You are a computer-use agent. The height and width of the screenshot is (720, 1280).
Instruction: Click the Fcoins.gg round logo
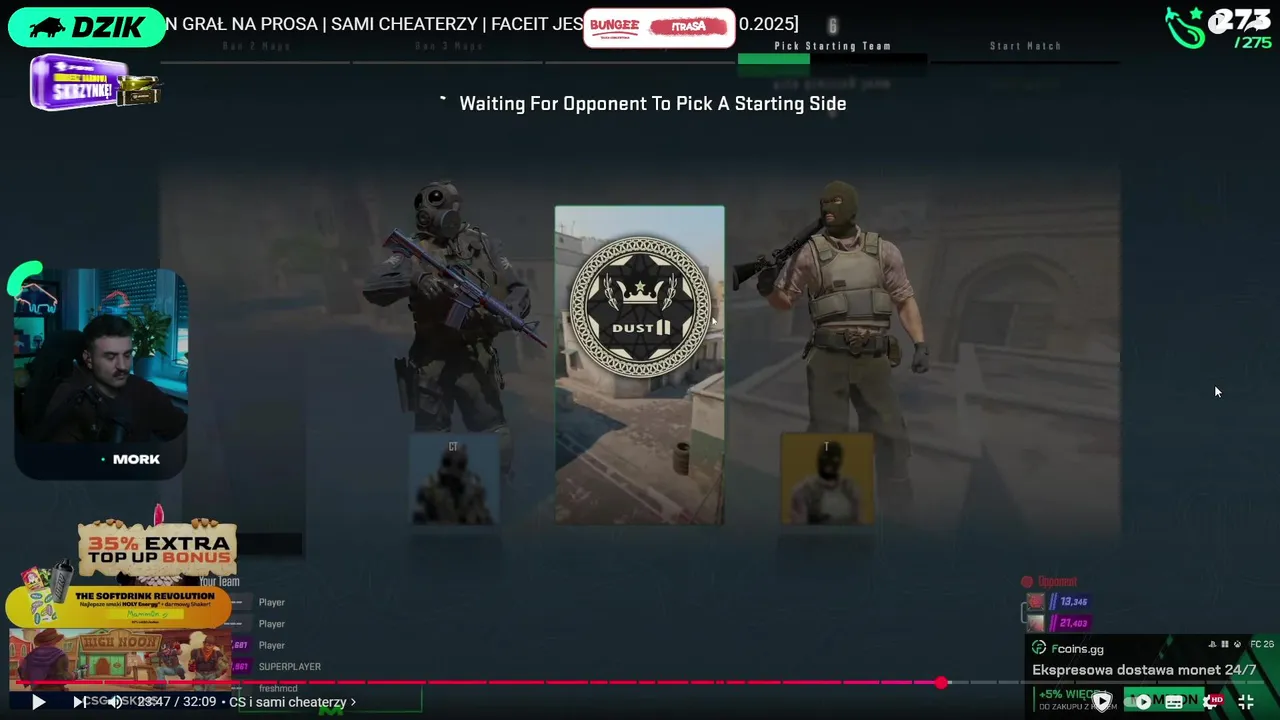(1039, 649)
